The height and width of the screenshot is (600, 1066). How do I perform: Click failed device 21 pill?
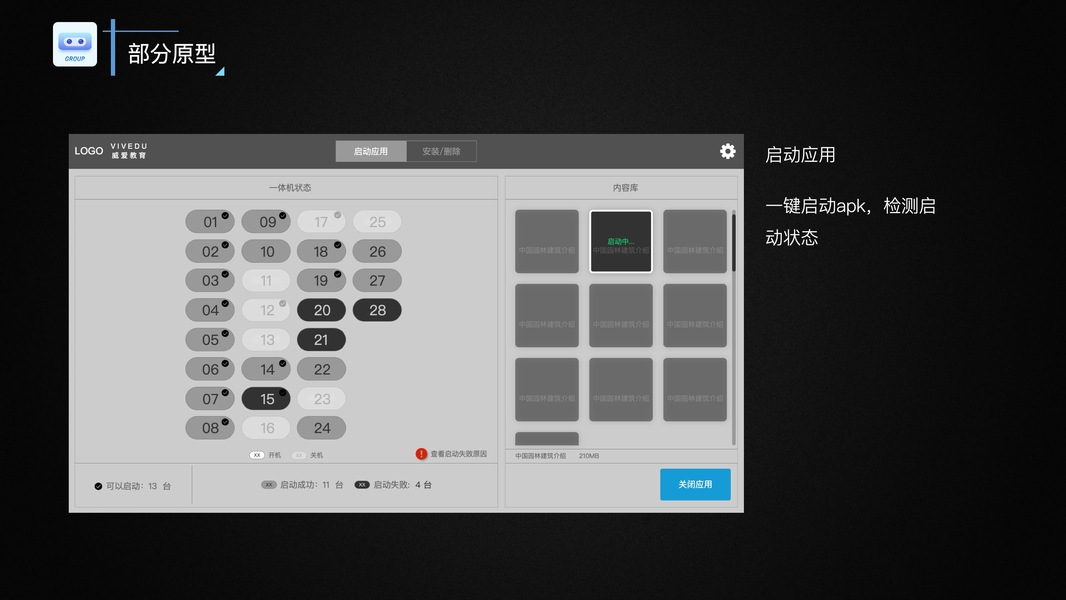pyautogui.click(x=322, y=340)
